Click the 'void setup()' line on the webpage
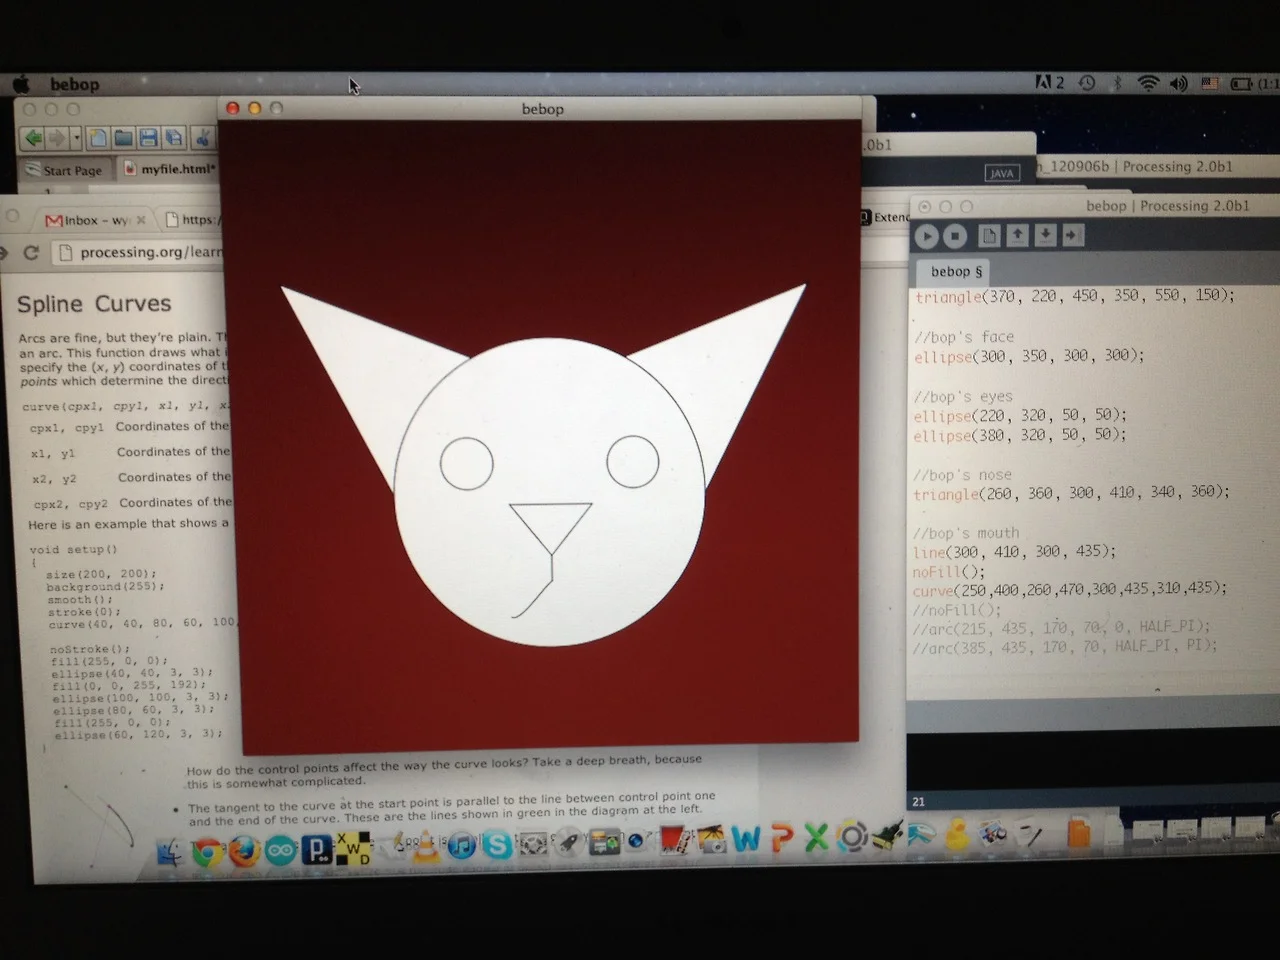The height and width of the screenshot is (960, 1280). (74, 550)
